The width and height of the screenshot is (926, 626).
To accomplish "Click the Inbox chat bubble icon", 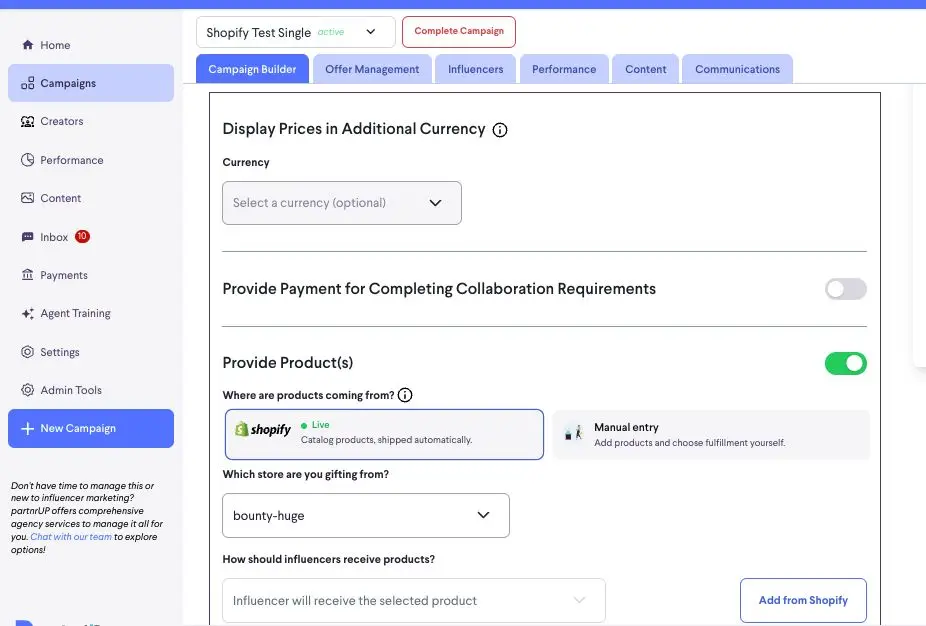I will [x=27, y=237].
